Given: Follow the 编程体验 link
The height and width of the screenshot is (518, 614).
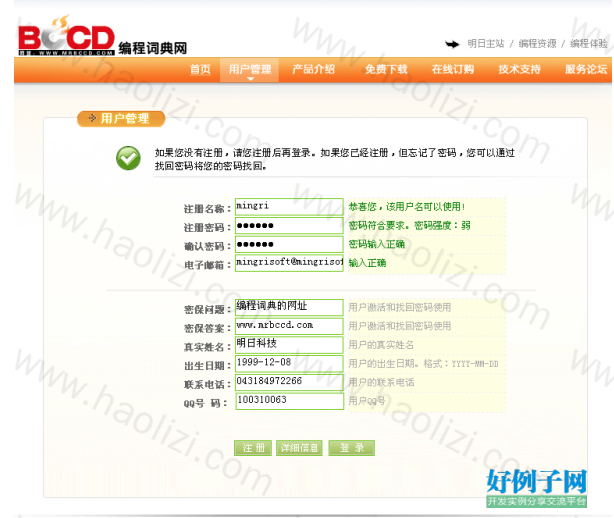Looking at the screenshot, I should pos(589,43).
